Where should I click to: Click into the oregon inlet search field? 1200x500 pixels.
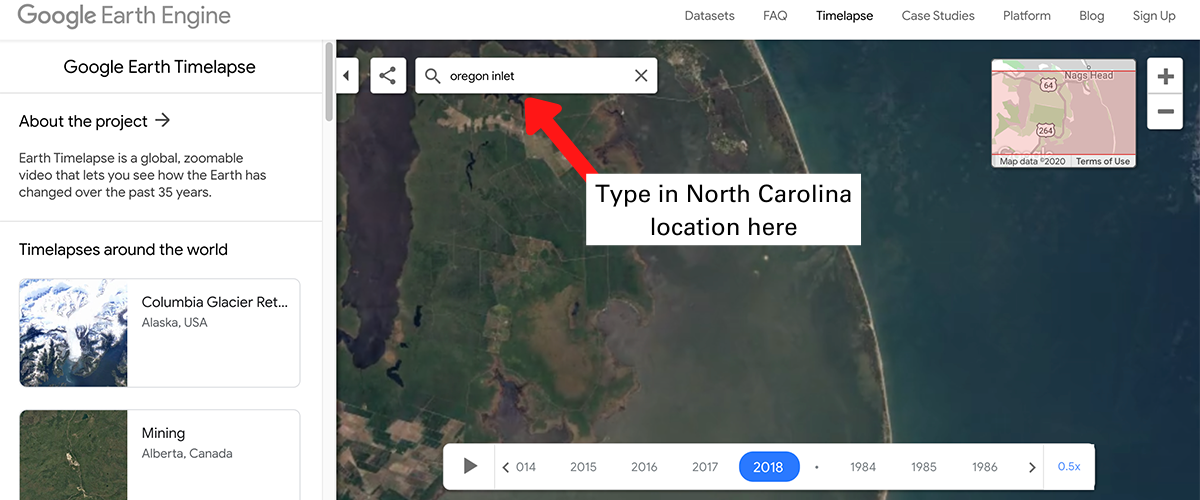[x=538, y=76]
